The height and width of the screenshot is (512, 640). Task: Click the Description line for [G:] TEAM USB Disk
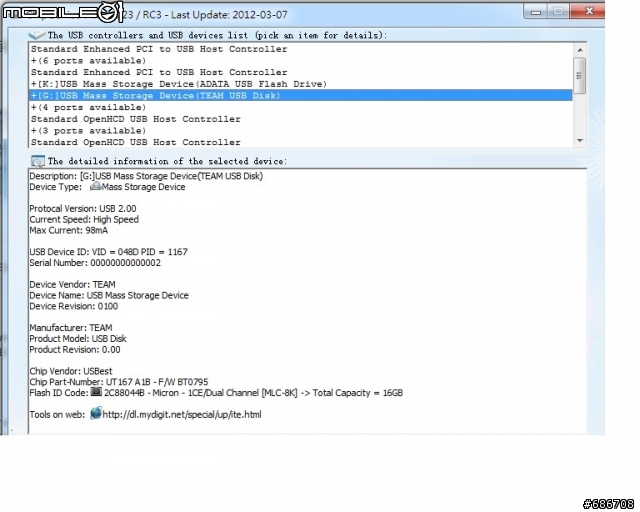(x=146, y=176)
